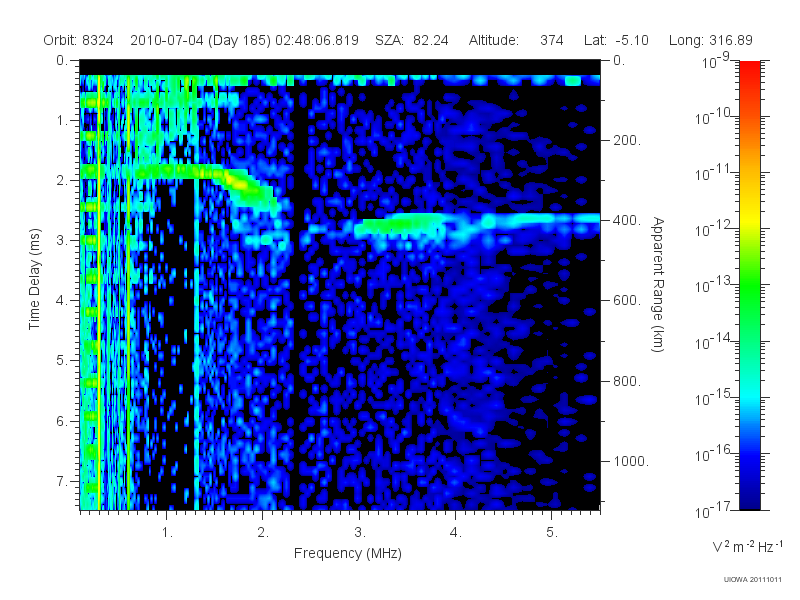
Task: Click the '400.' apparent range tick label
Action: point(627,220)
